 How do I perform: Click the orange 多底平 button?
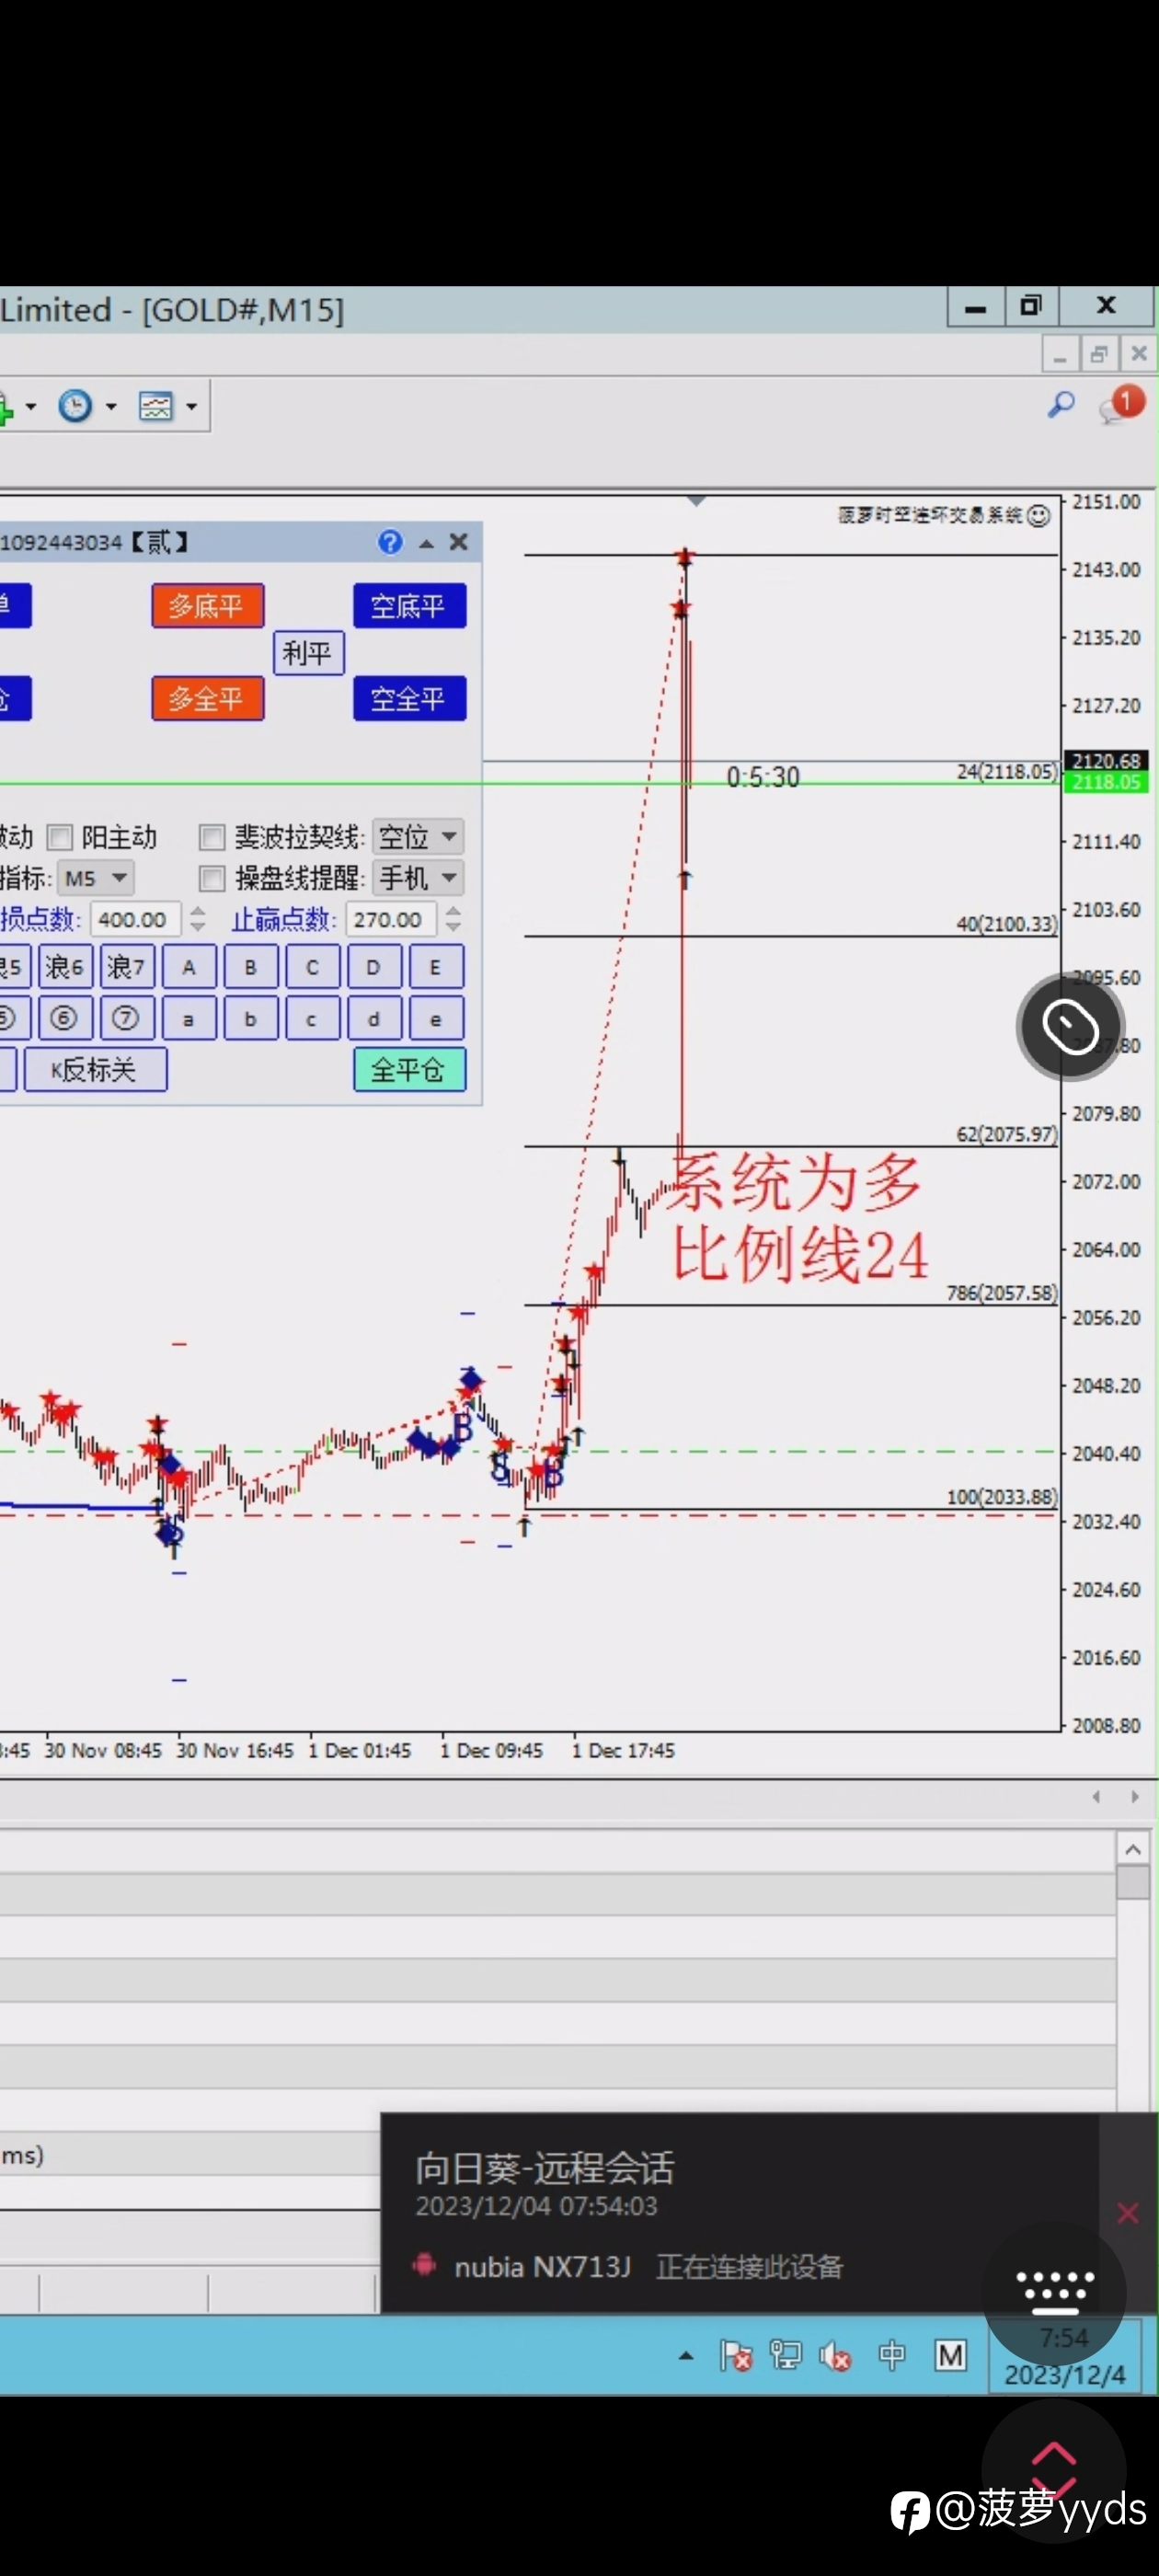pos(207,606)
